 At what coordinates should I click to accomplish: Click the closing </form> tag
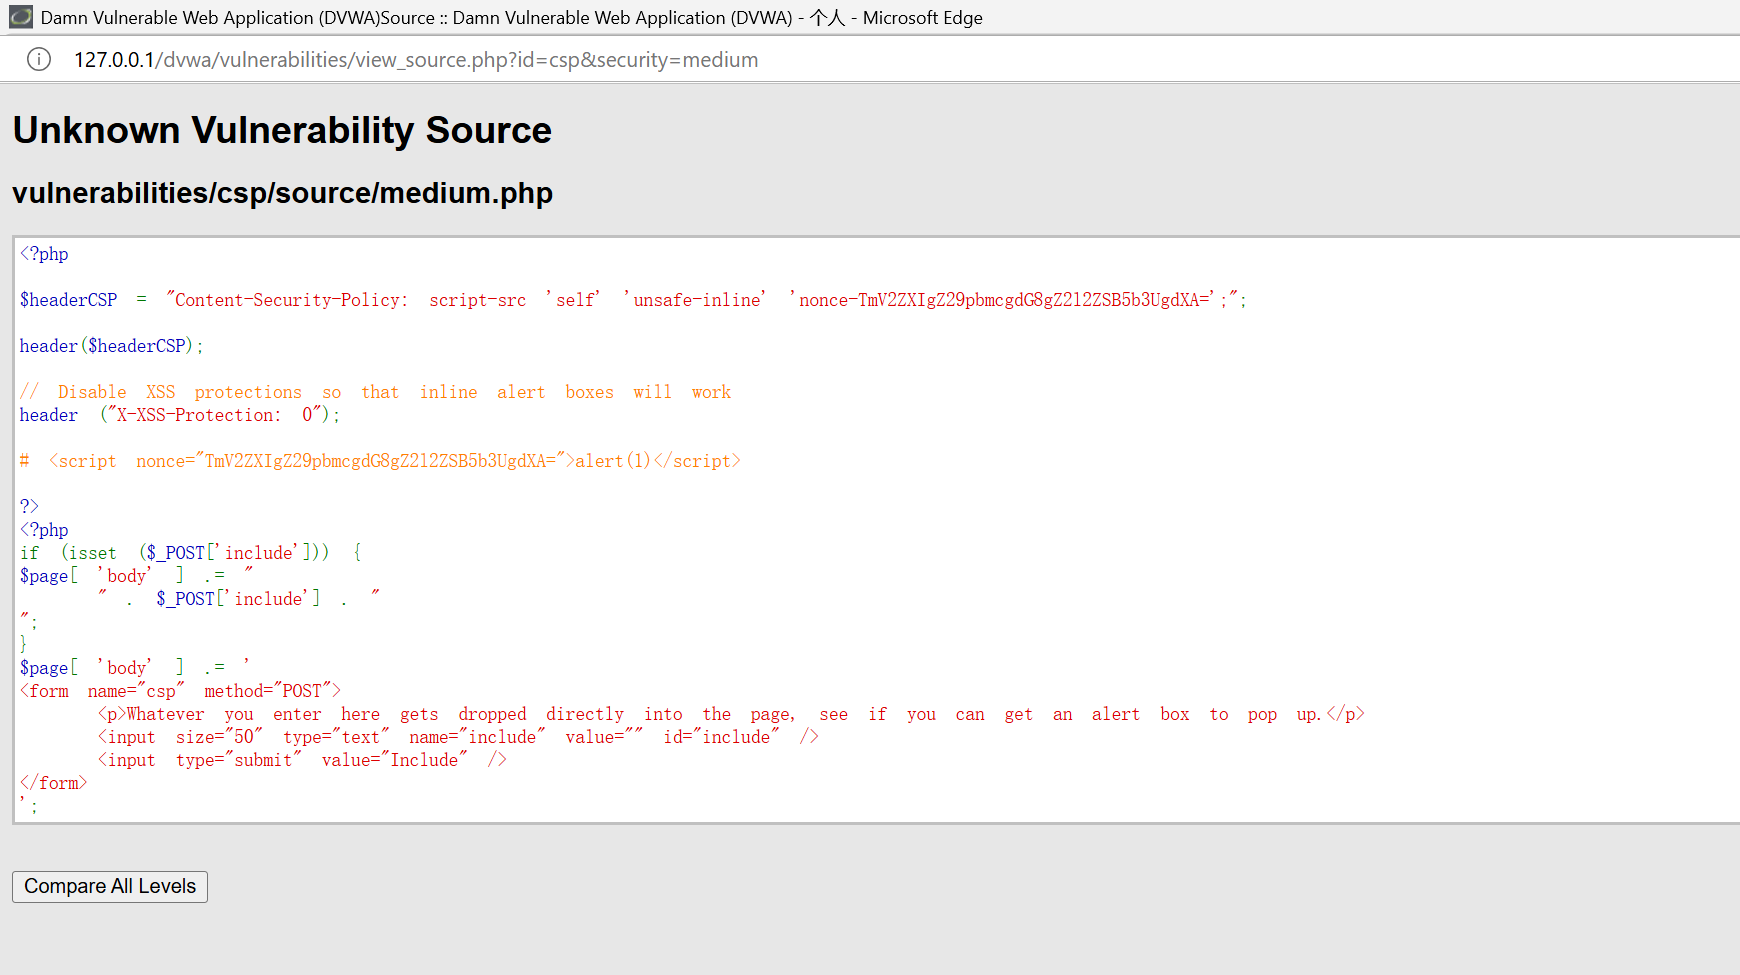tap(54, 783)
